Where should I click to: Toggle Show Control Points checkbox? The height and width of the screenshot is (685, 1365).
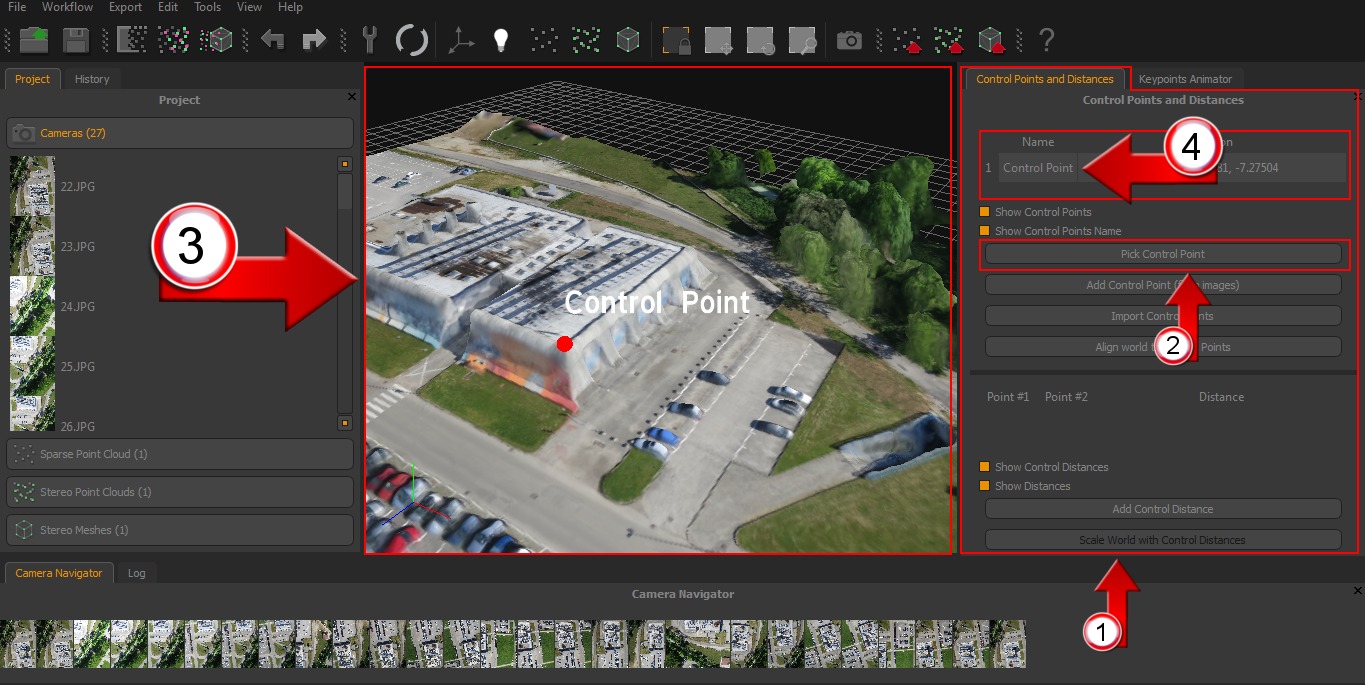(985, 212)
